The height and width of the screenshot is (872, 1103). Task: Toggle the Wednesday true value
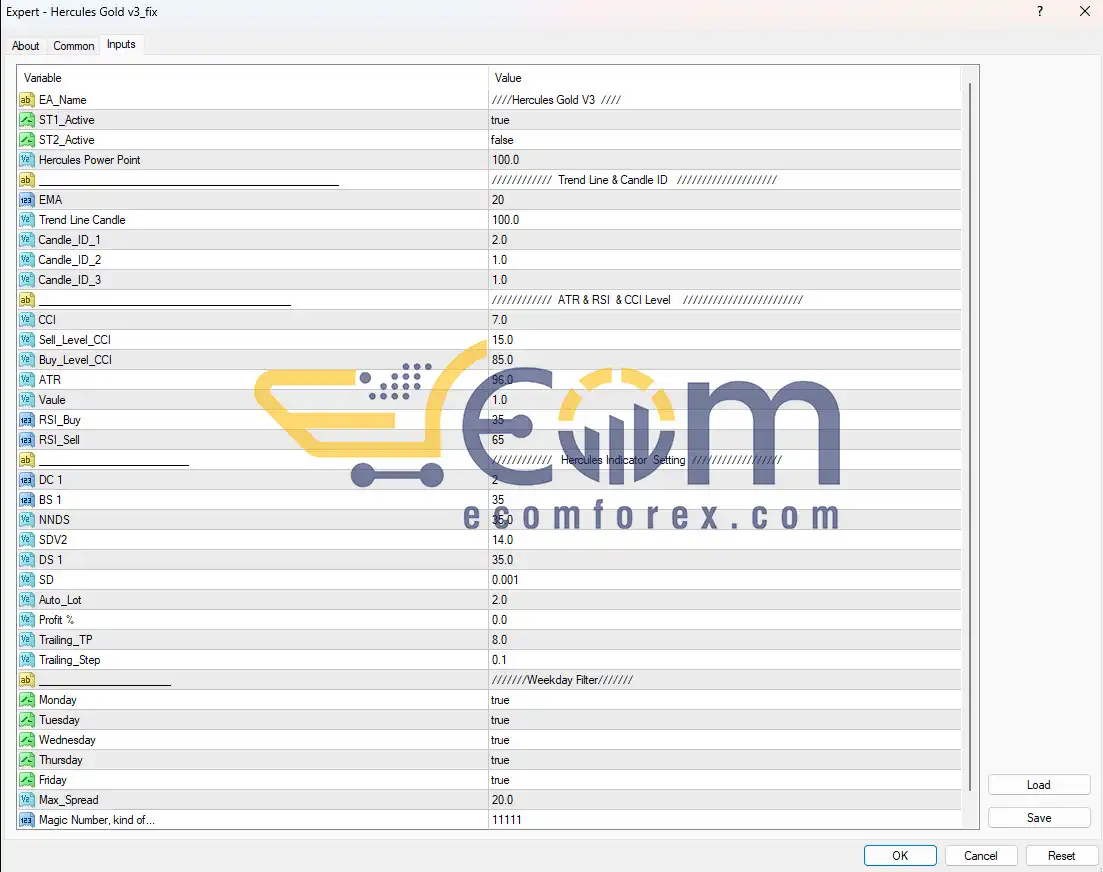(724, 740)
